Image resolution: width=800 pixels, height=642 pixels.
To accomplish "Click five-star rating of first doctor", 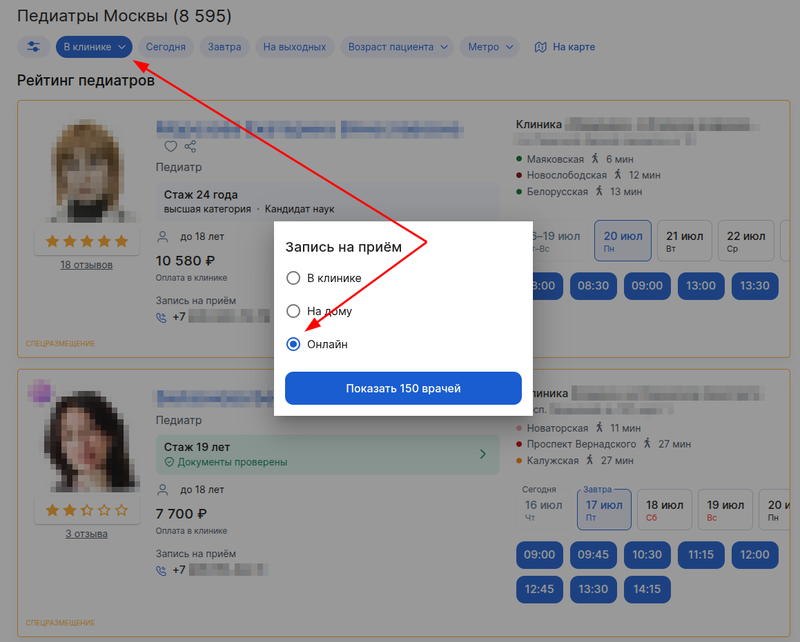I will (x=87, y=241).
